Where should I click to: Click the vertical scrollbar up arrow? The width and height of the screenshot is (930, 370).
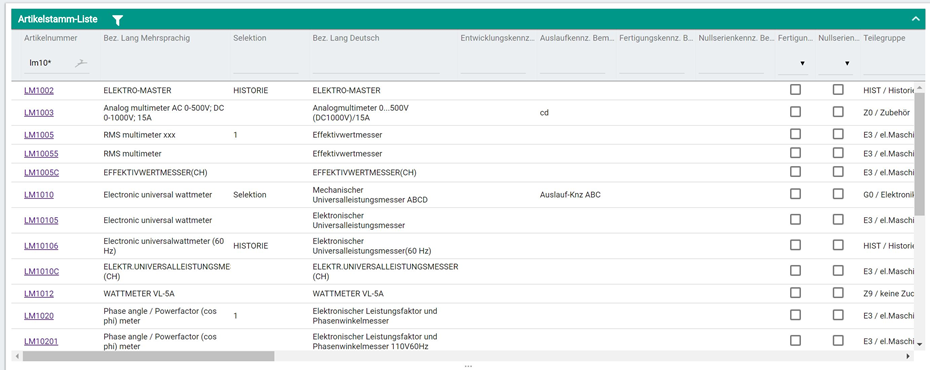pyautogui.click(x=919, y=88)
